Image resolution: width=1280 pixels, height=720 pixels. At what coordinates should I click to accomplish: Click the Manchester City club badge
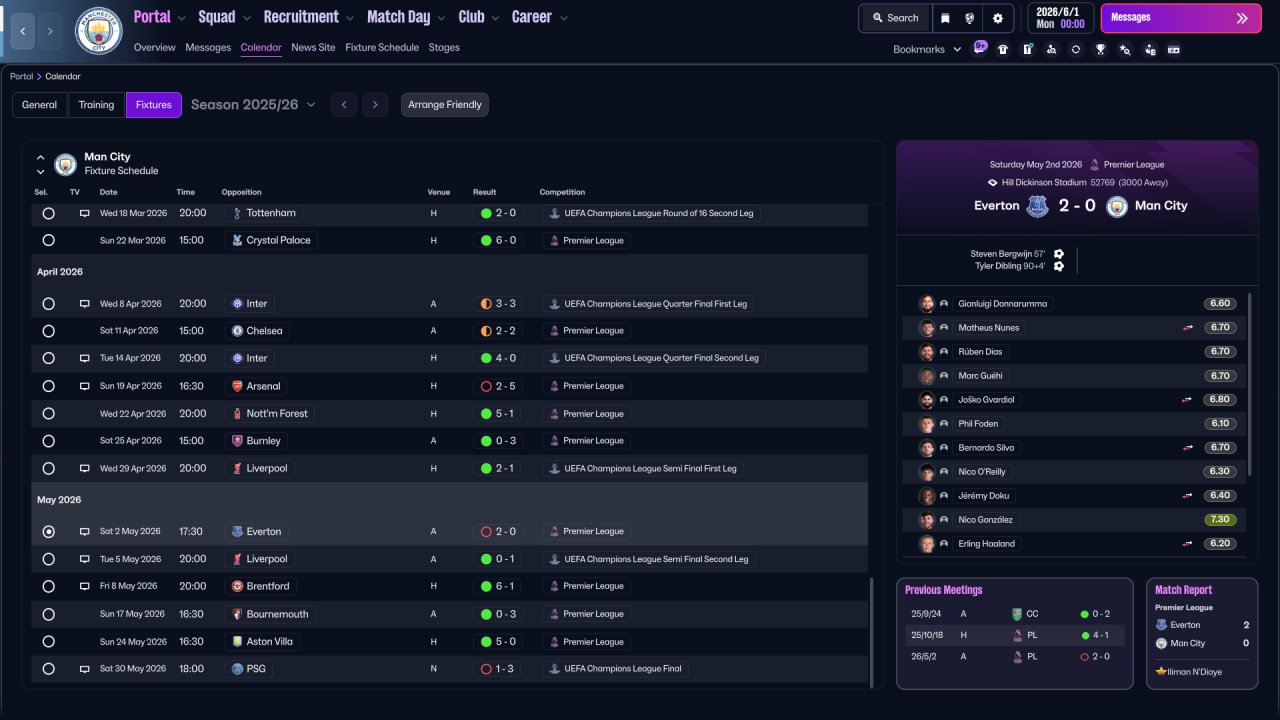(99, 31)
